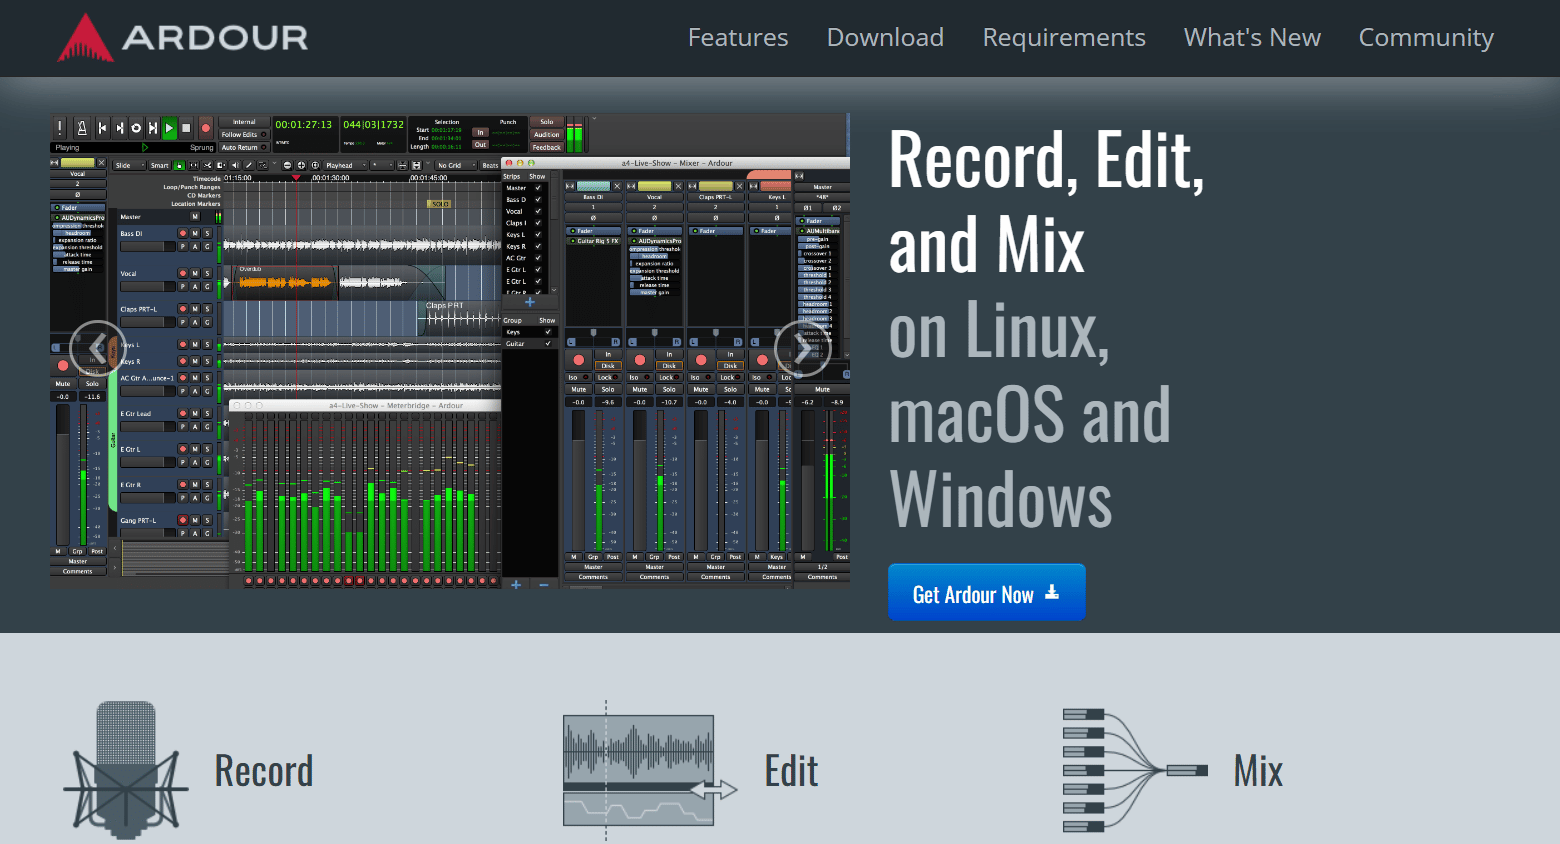Click the Mix heading

click(1258, 771)
